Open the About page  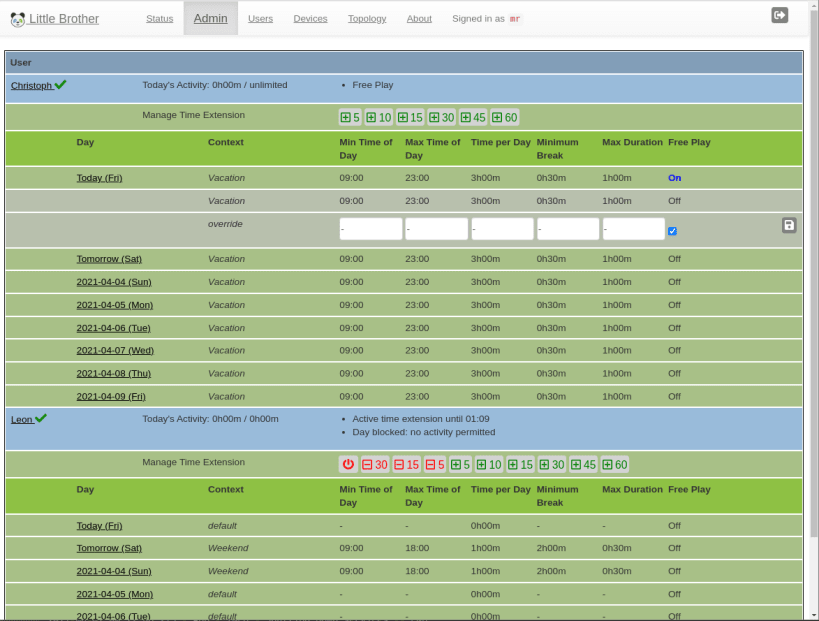click(x=419, y=19)
